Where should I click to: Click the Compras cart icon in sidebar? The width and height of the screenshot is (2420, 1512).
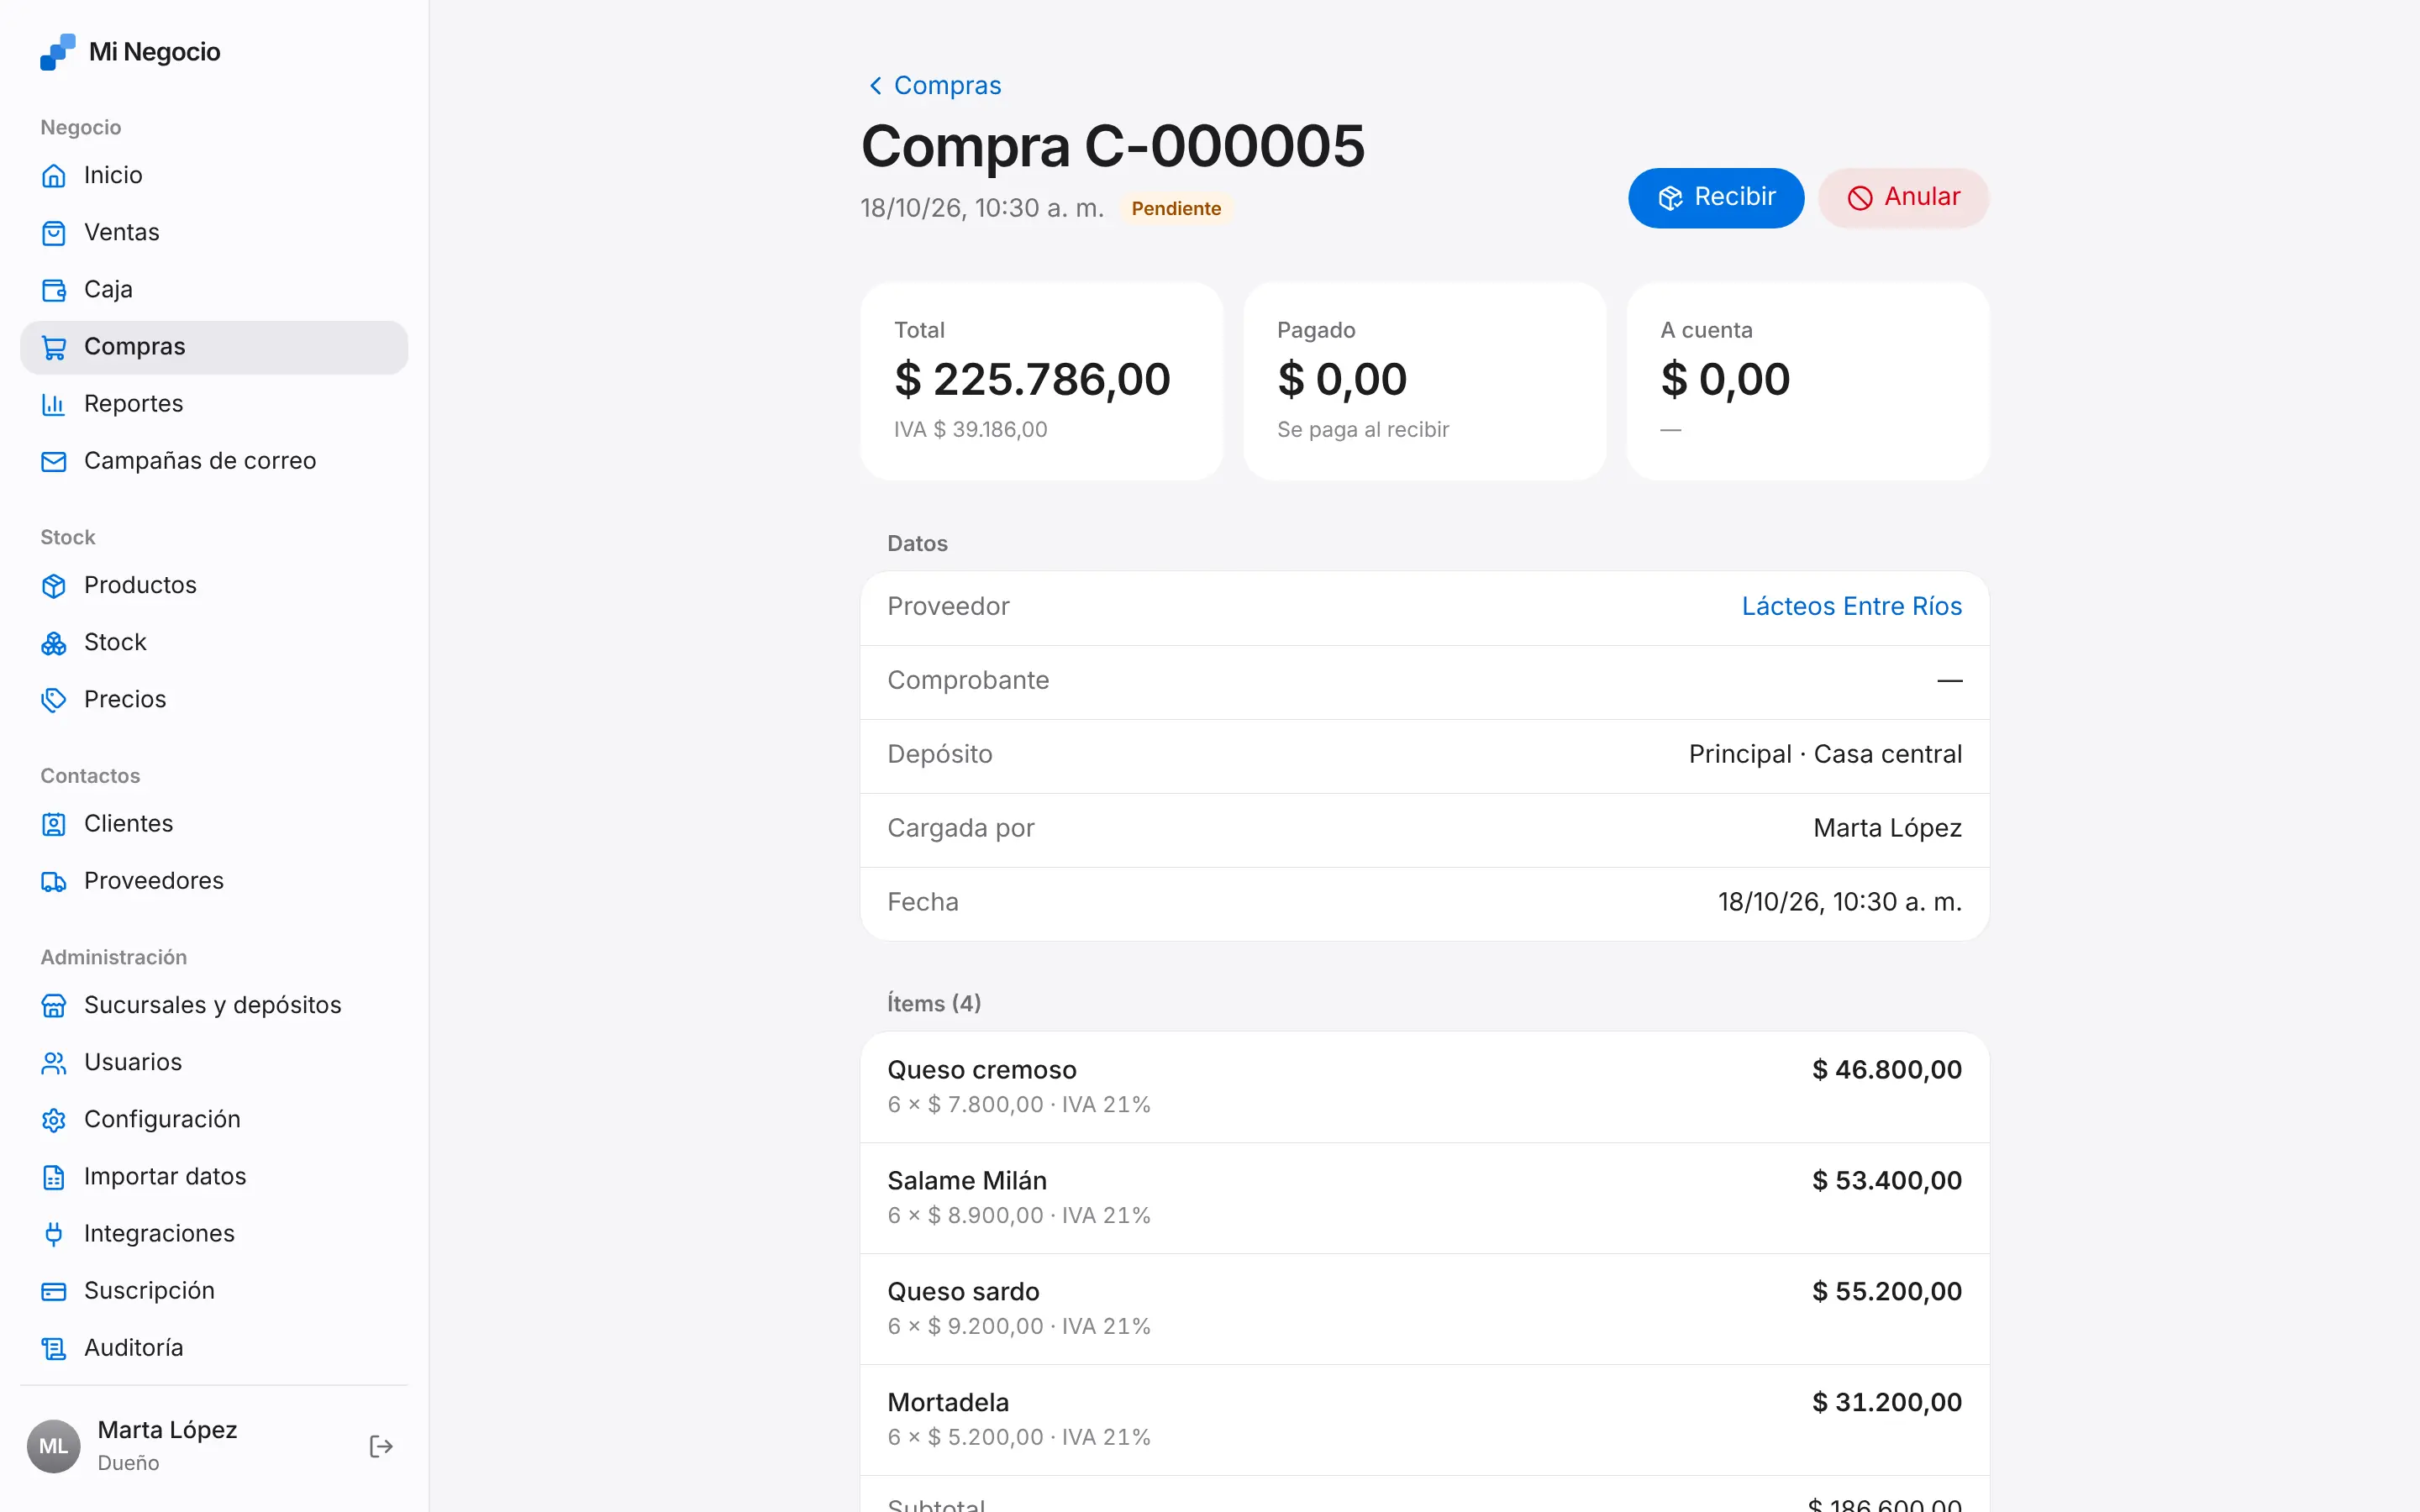(x=54, y=347)
